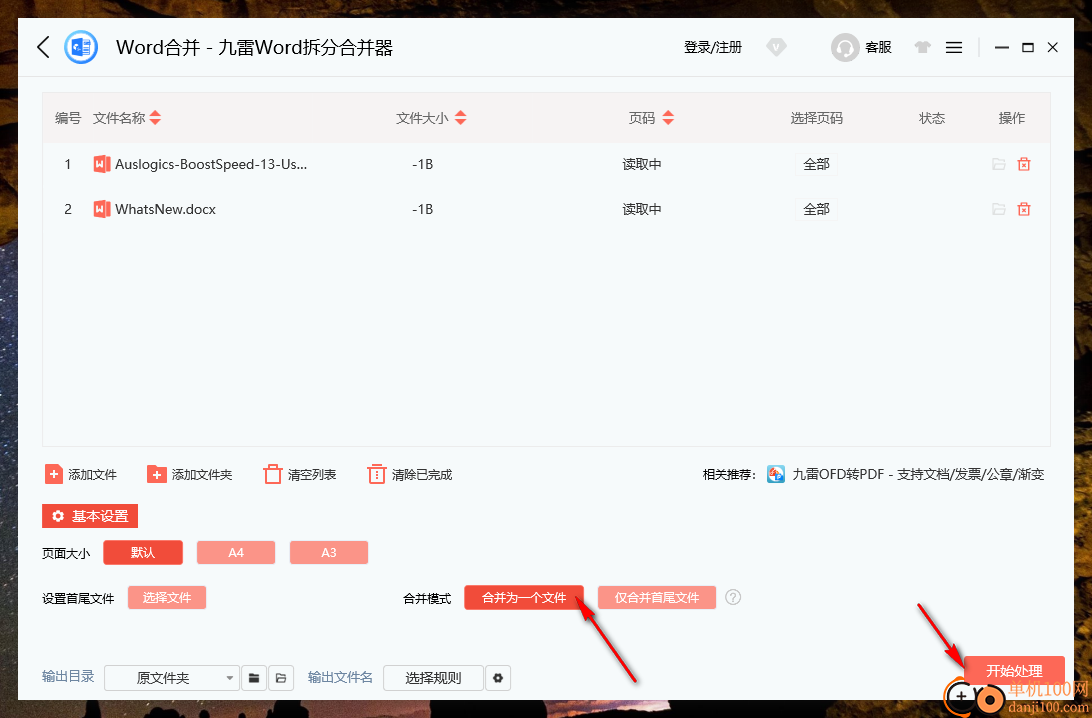Click the 基本设置 tab
1092x718 pixels.
coord(90,516)
